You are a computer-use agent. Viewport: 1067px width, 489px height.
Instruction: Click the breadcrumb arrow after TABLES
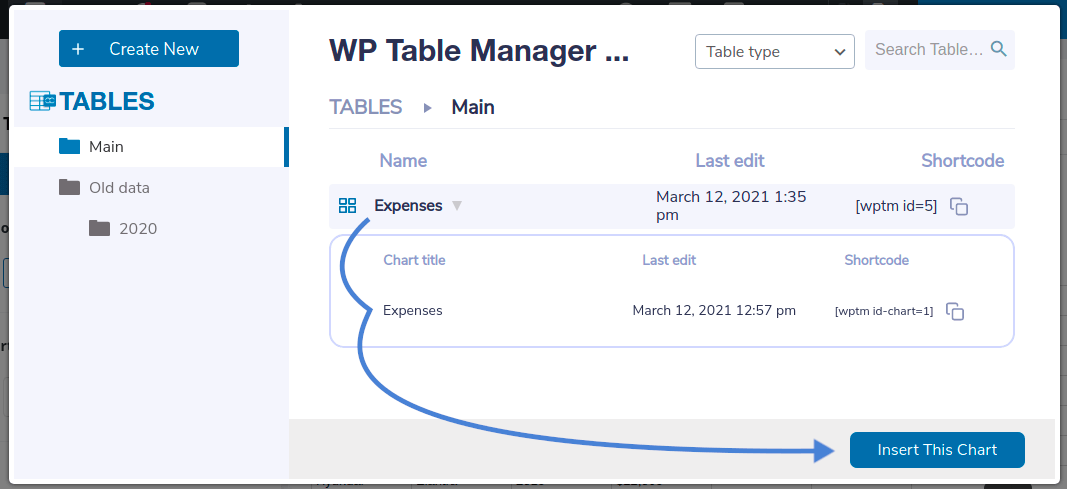(x=428, y=107)
